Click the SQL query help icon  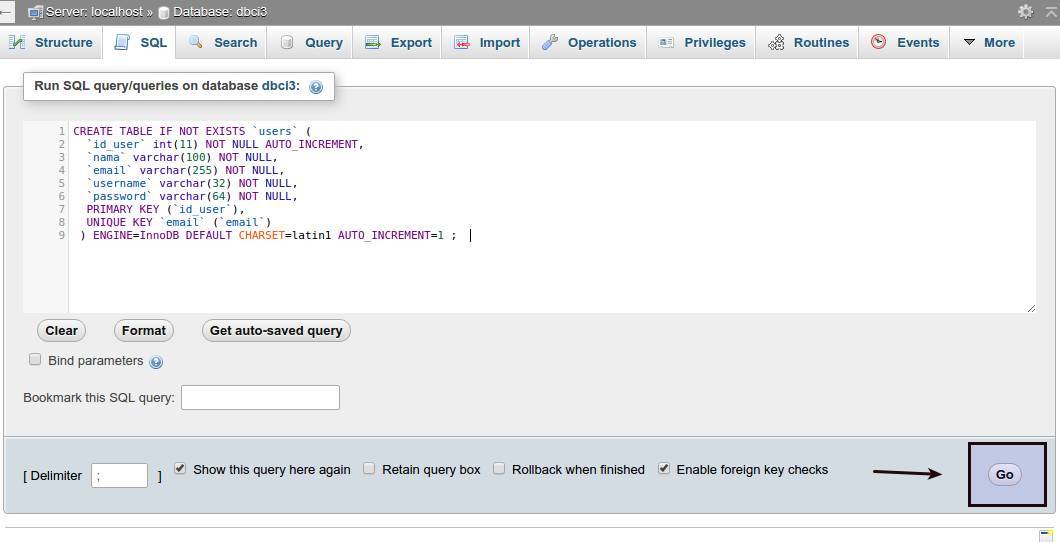click(x=316, y=87)
